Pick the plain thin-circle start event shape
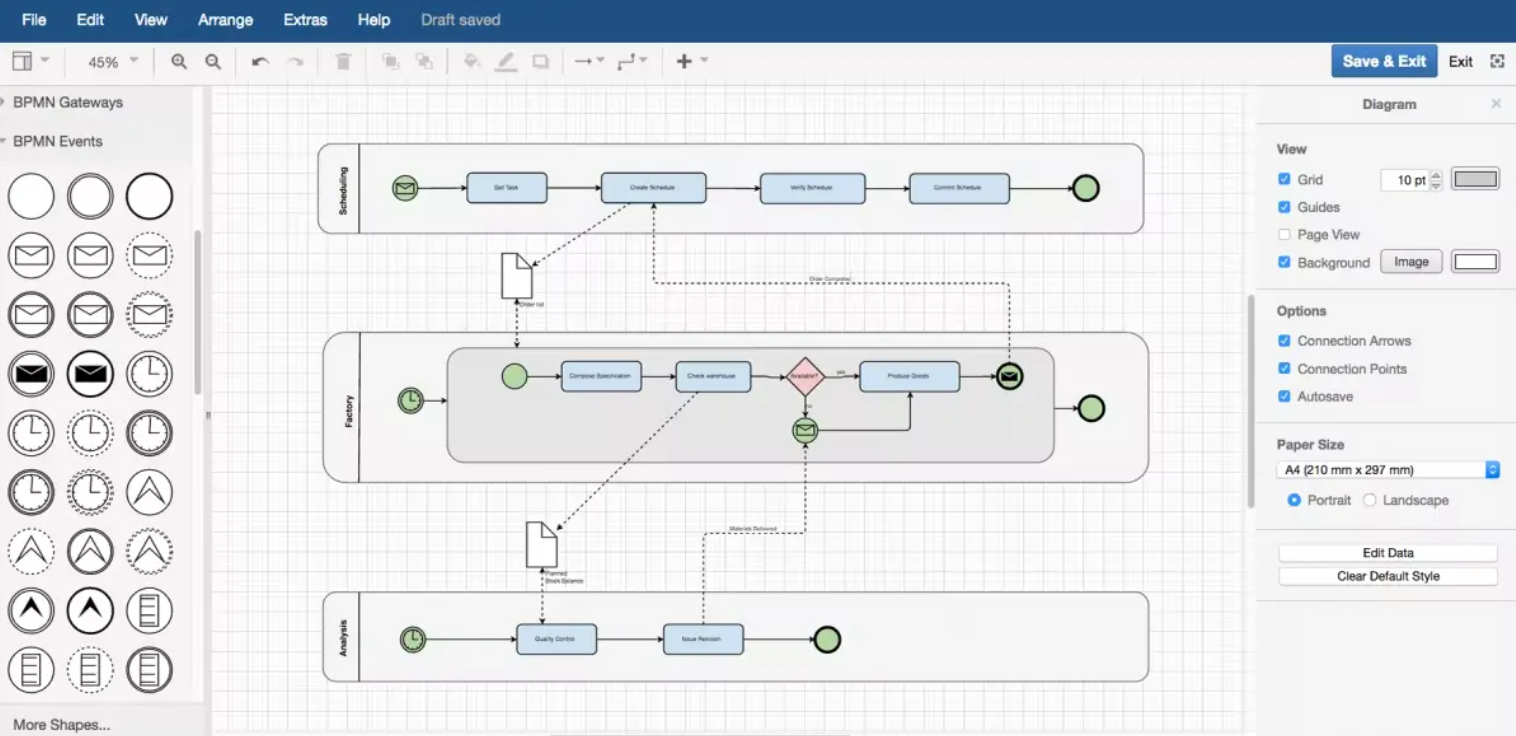Viewport: 1516px width, 736px height. tap(31, 196)
